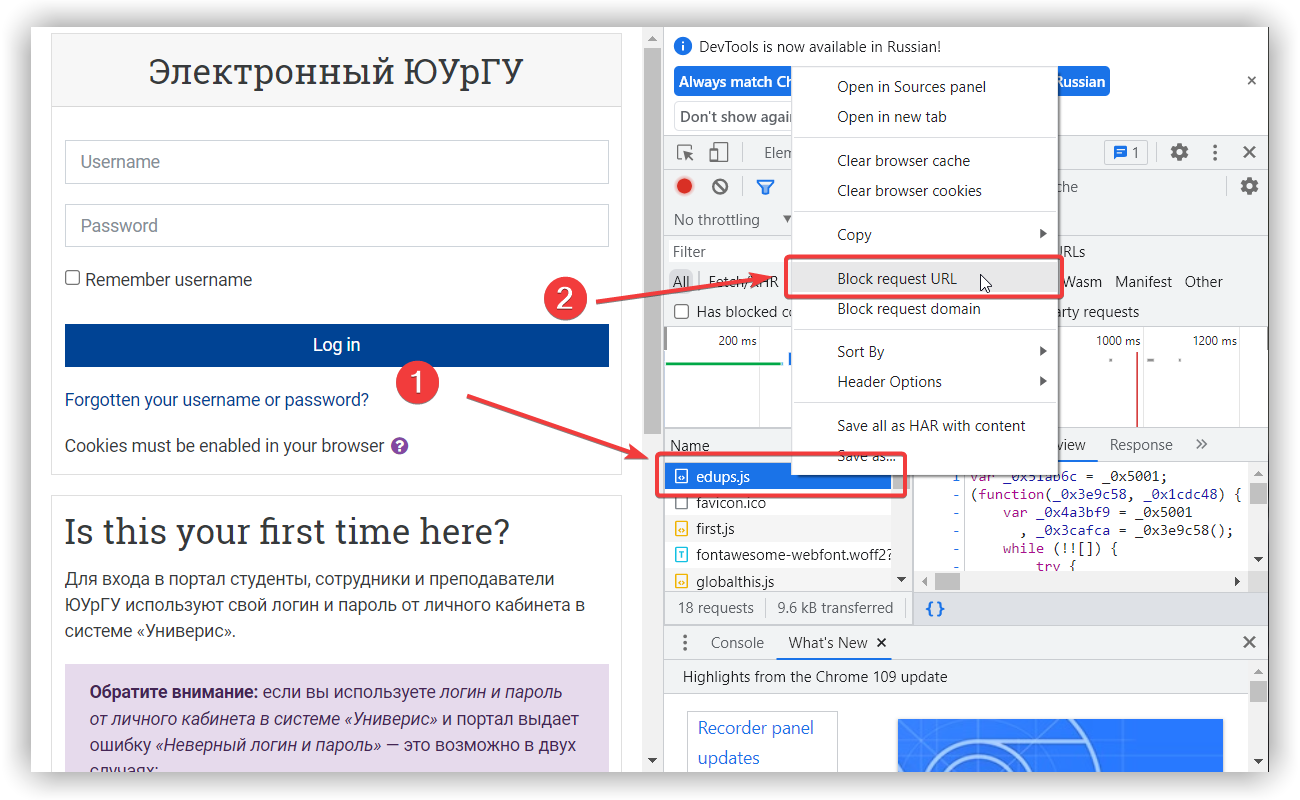This screenshot has height=800, width=1300.
Task: Show more request detail tabs chevron
Action: (x=1201, y=444)
